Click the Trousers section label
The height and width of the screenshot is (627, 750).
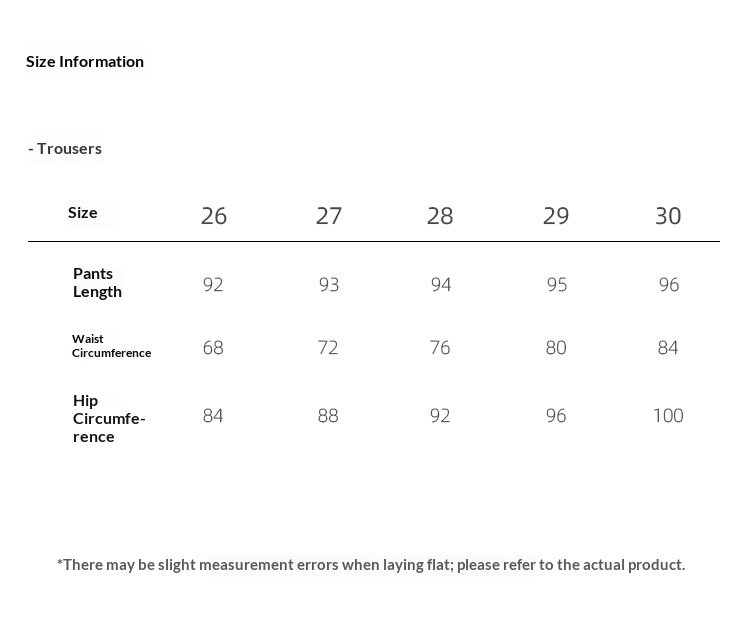(65, 149)
